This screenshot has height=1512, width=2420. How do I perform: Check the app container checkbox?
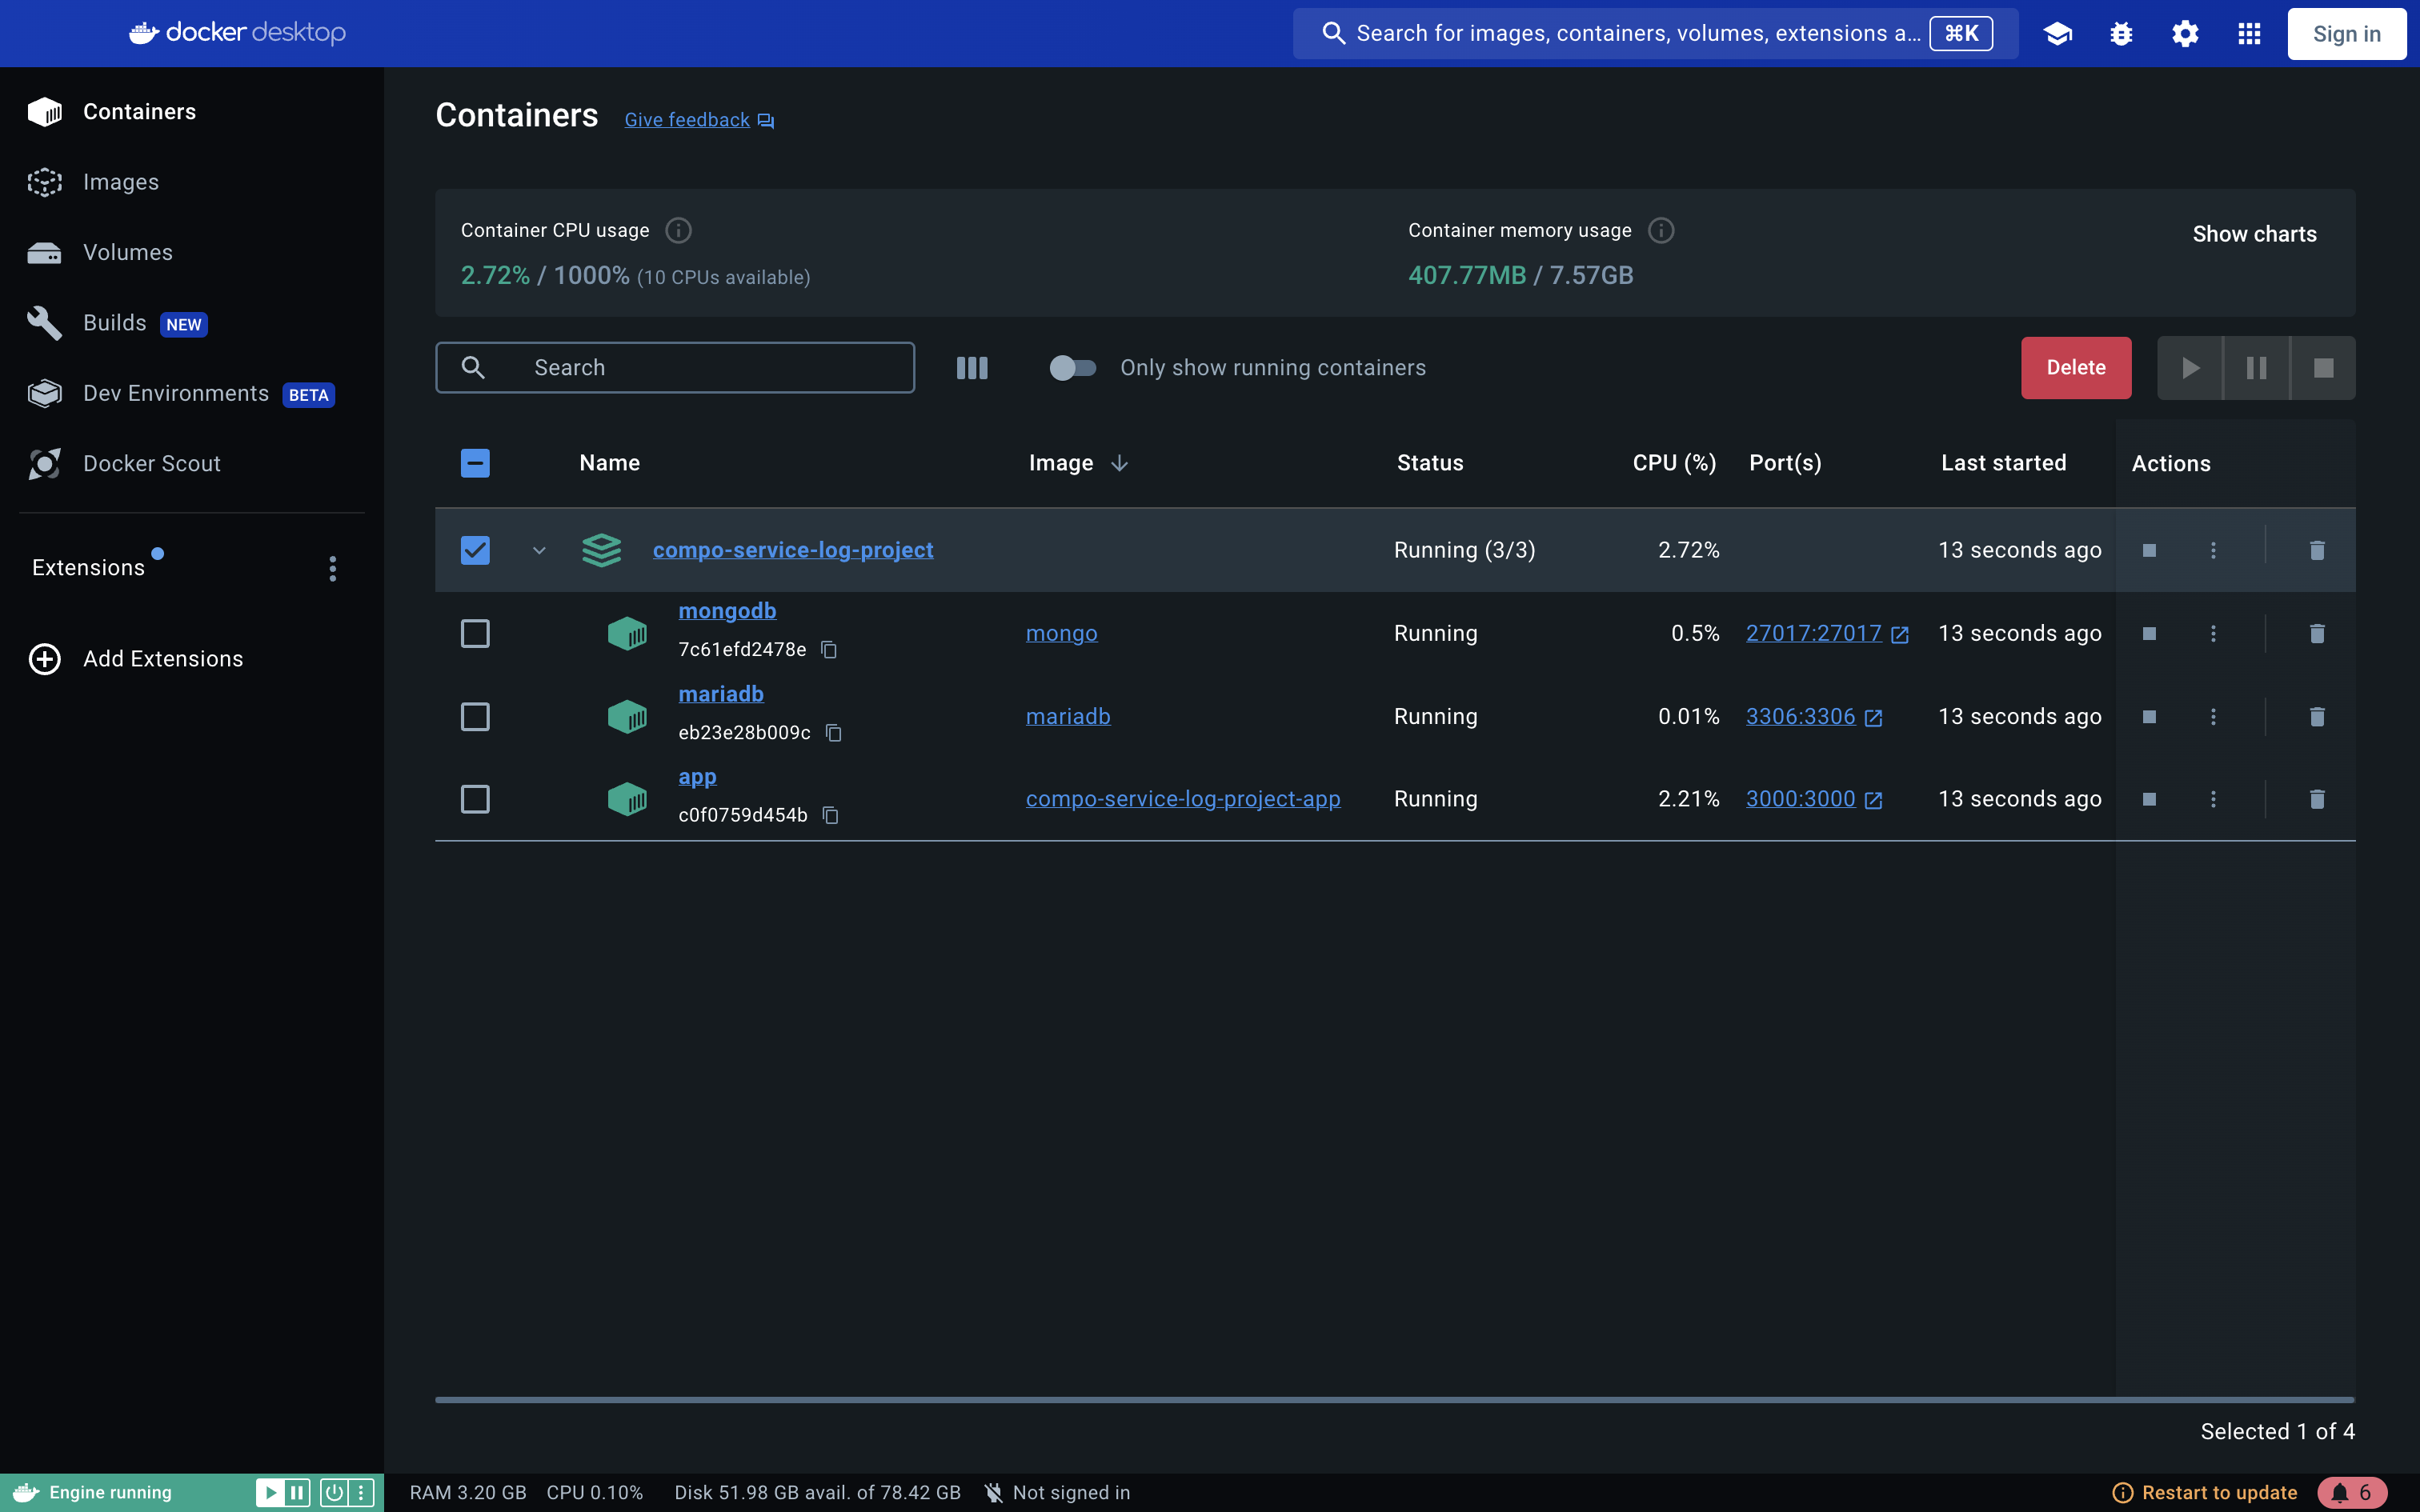(475, 799)
